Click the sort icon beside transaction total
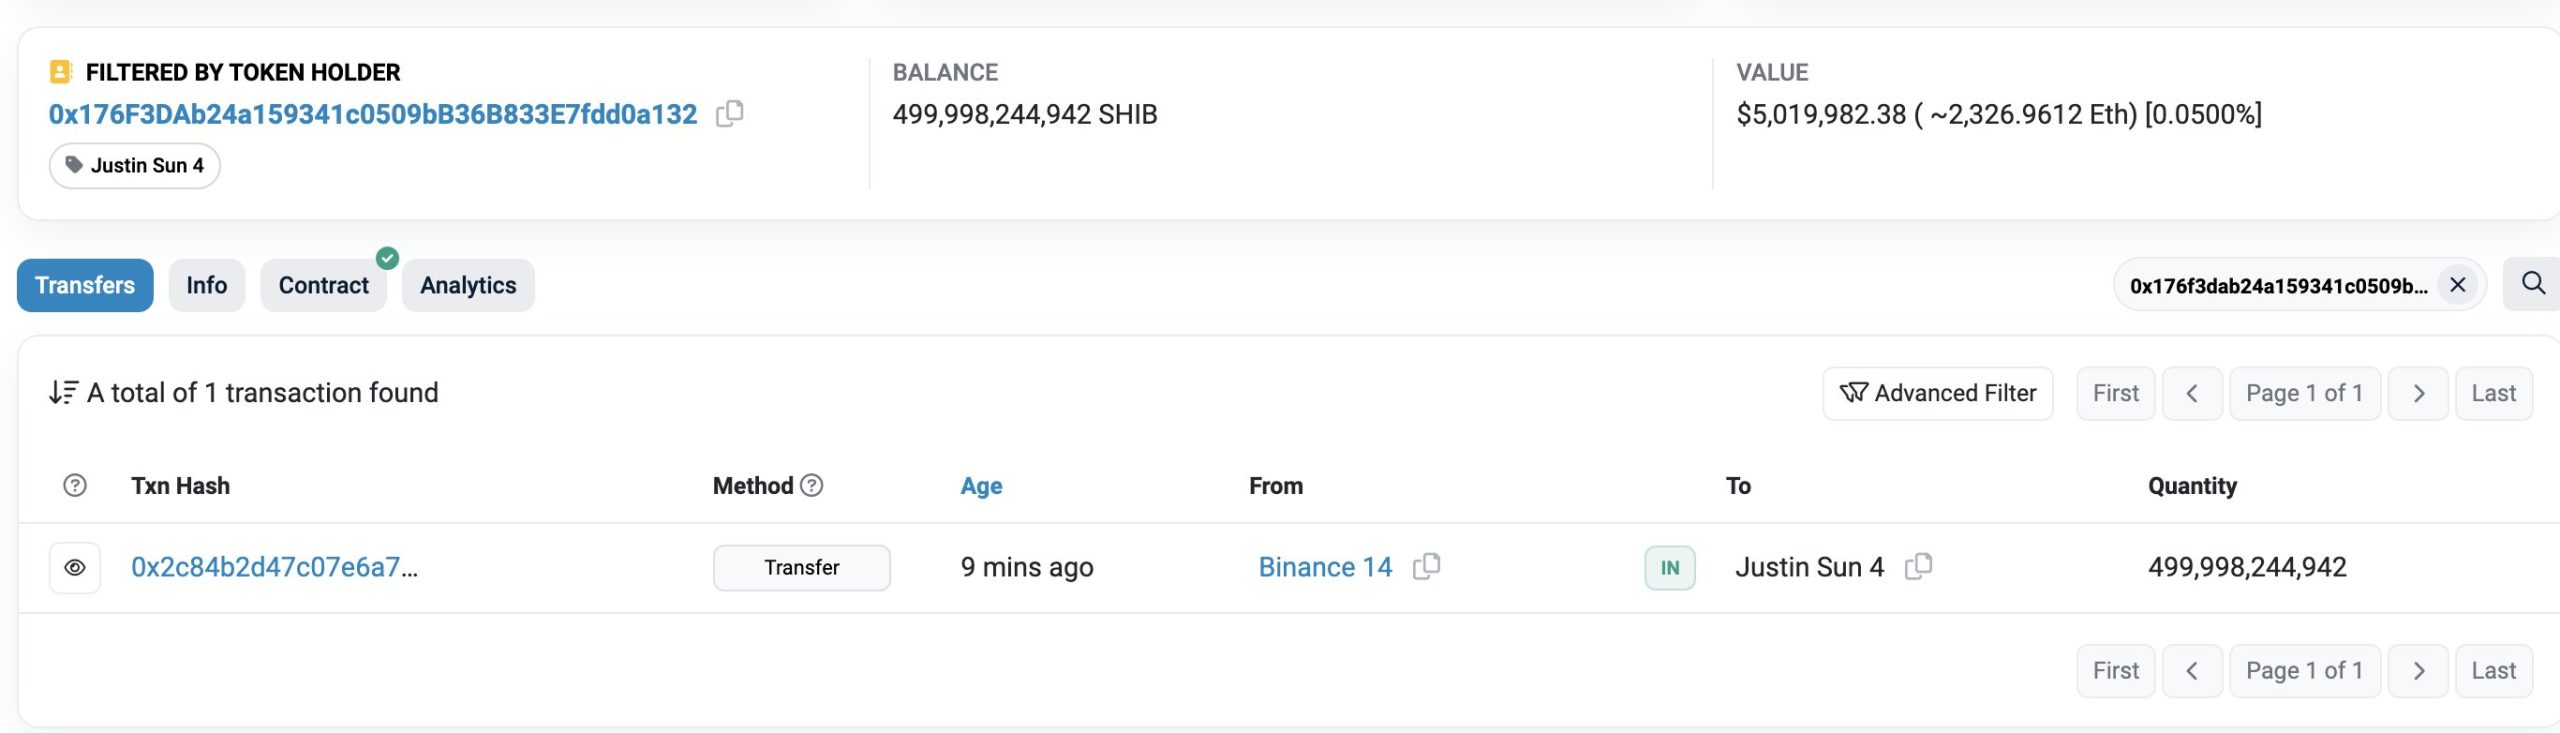 pyautogui.click(x=63, y=393)
